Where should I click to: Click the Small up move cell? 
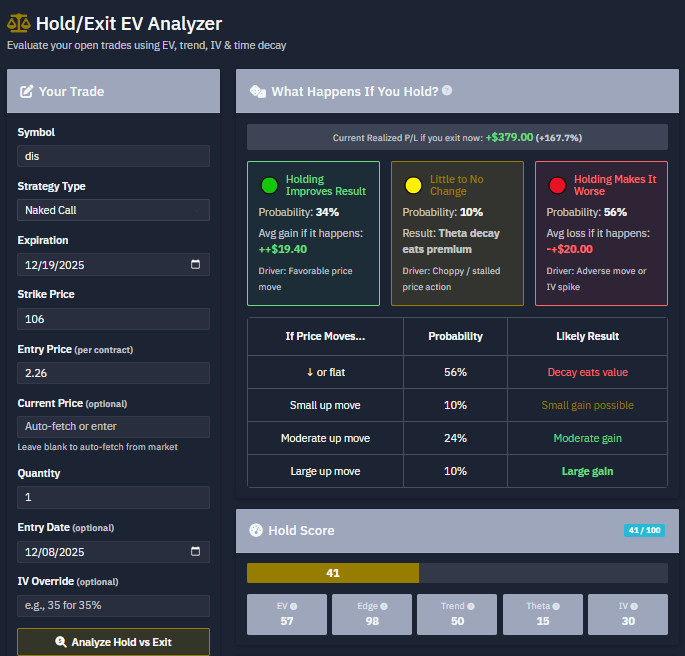(325, 405)
